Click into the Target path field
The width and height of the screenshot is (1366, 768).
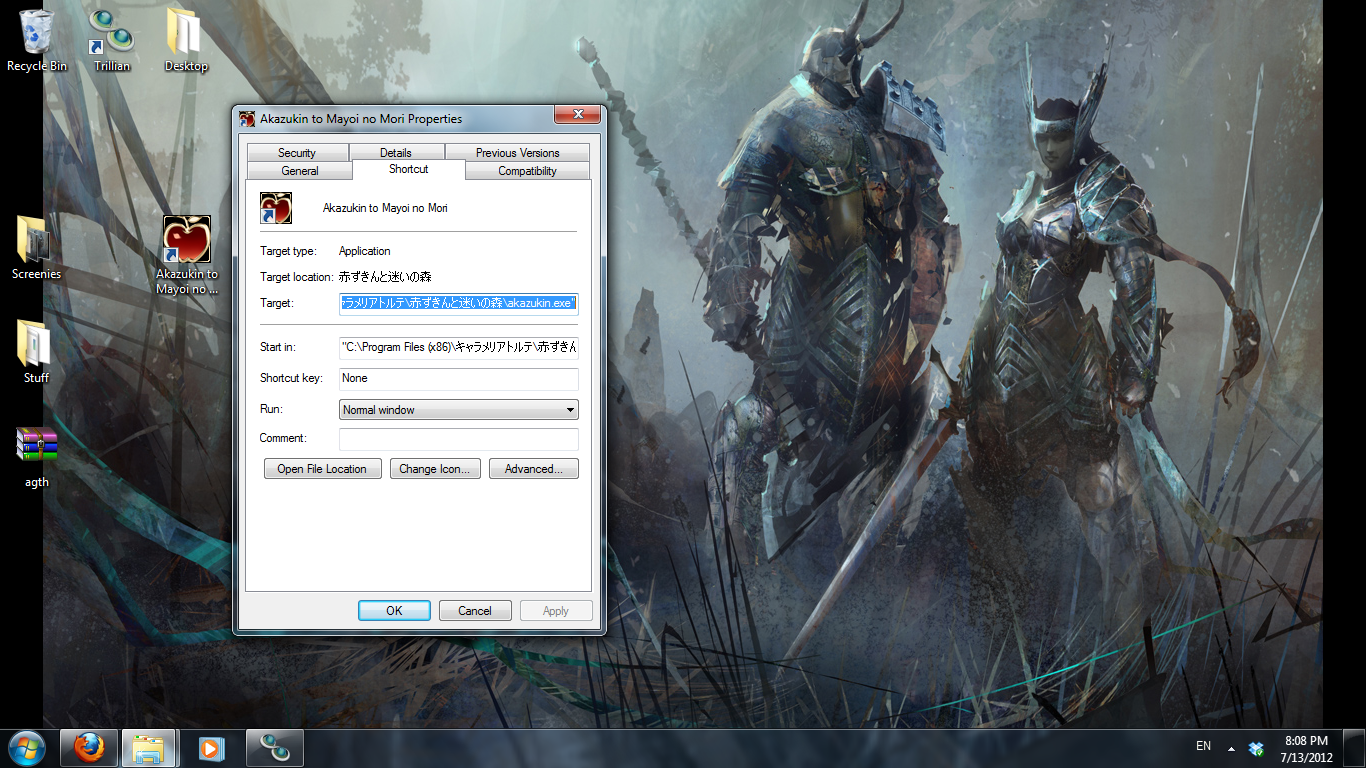pyautogui.click(x=459, y=303)
